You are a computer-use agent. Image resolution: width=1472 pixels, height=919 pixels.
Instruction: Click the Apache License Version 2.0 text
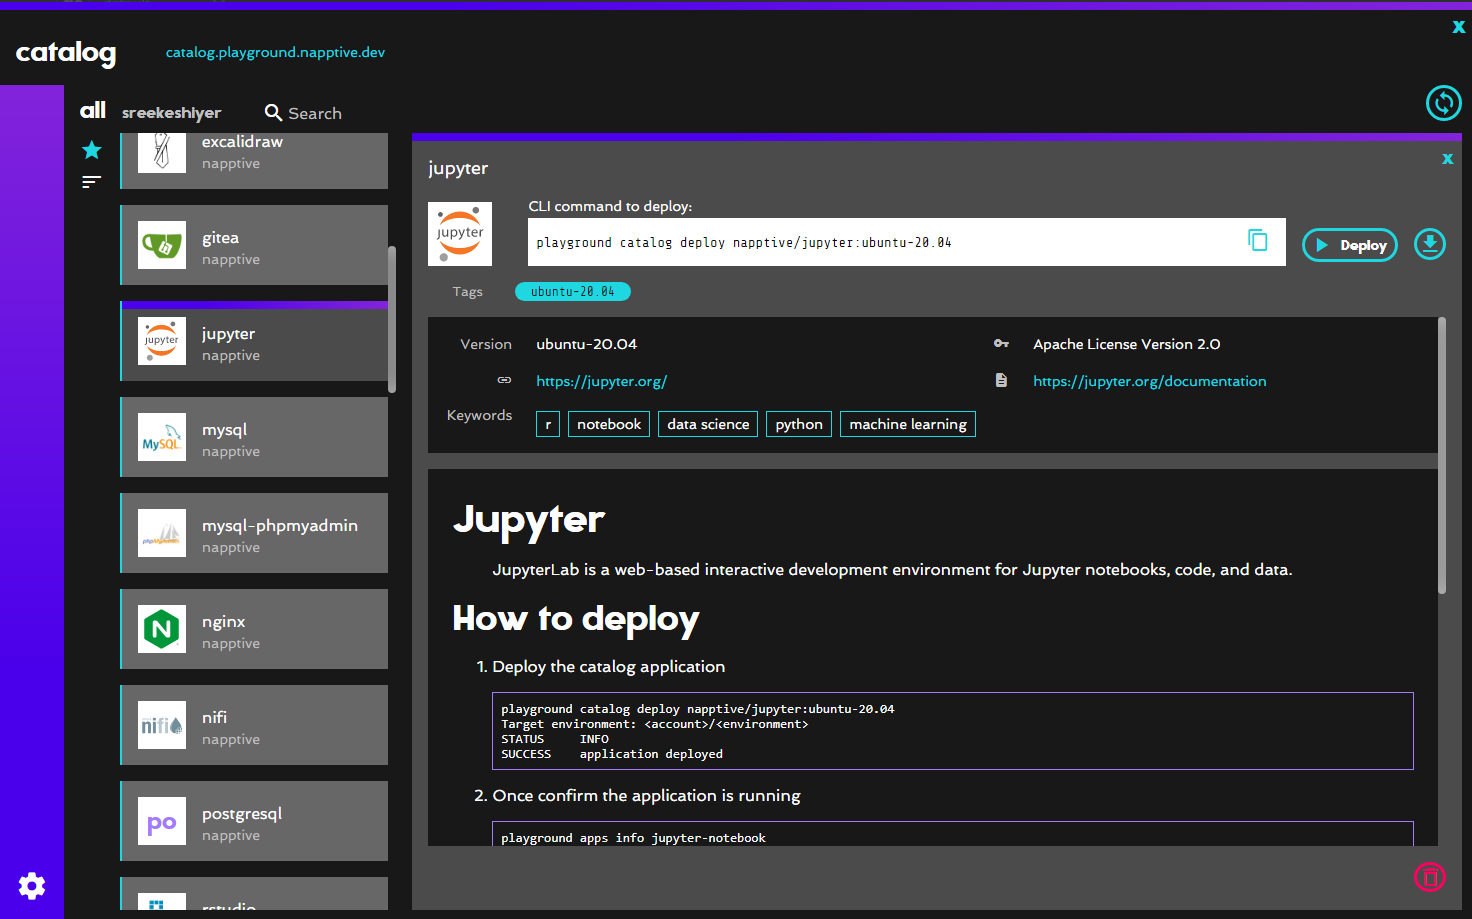[x=1127, y=344]
